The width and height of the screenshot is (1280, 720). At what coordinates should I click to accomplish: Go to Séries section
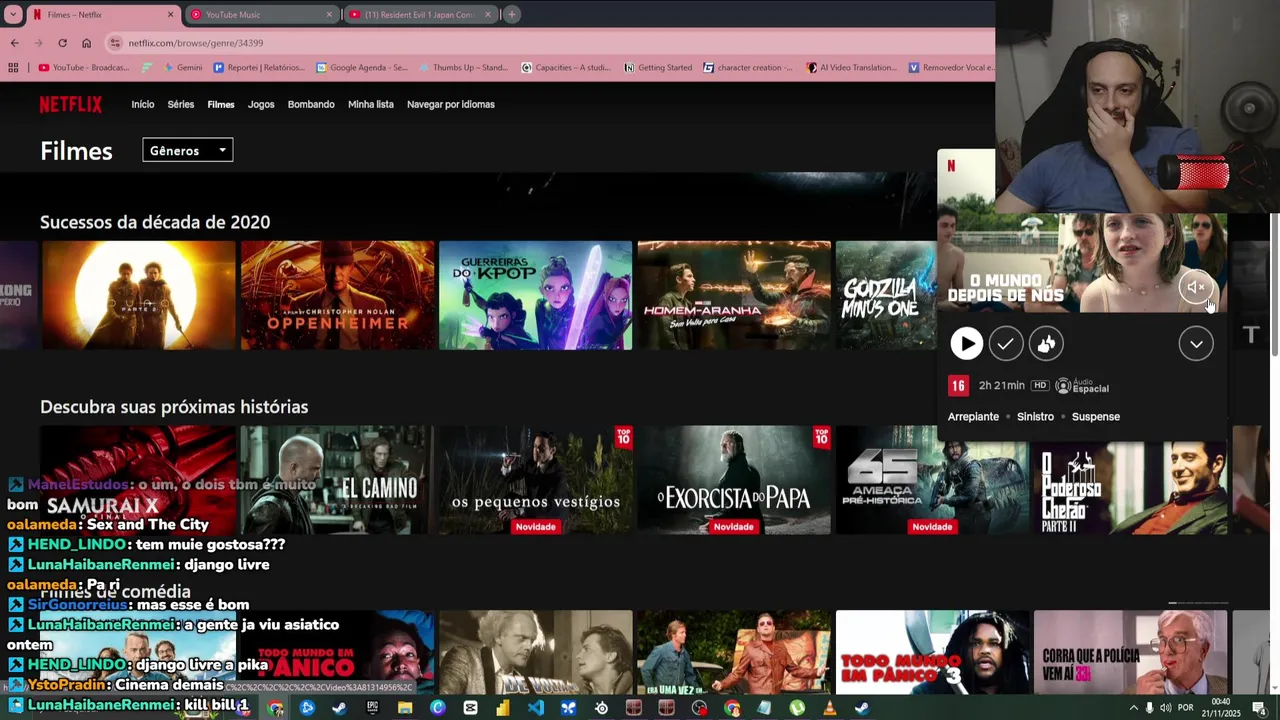(x=181, y=104)
